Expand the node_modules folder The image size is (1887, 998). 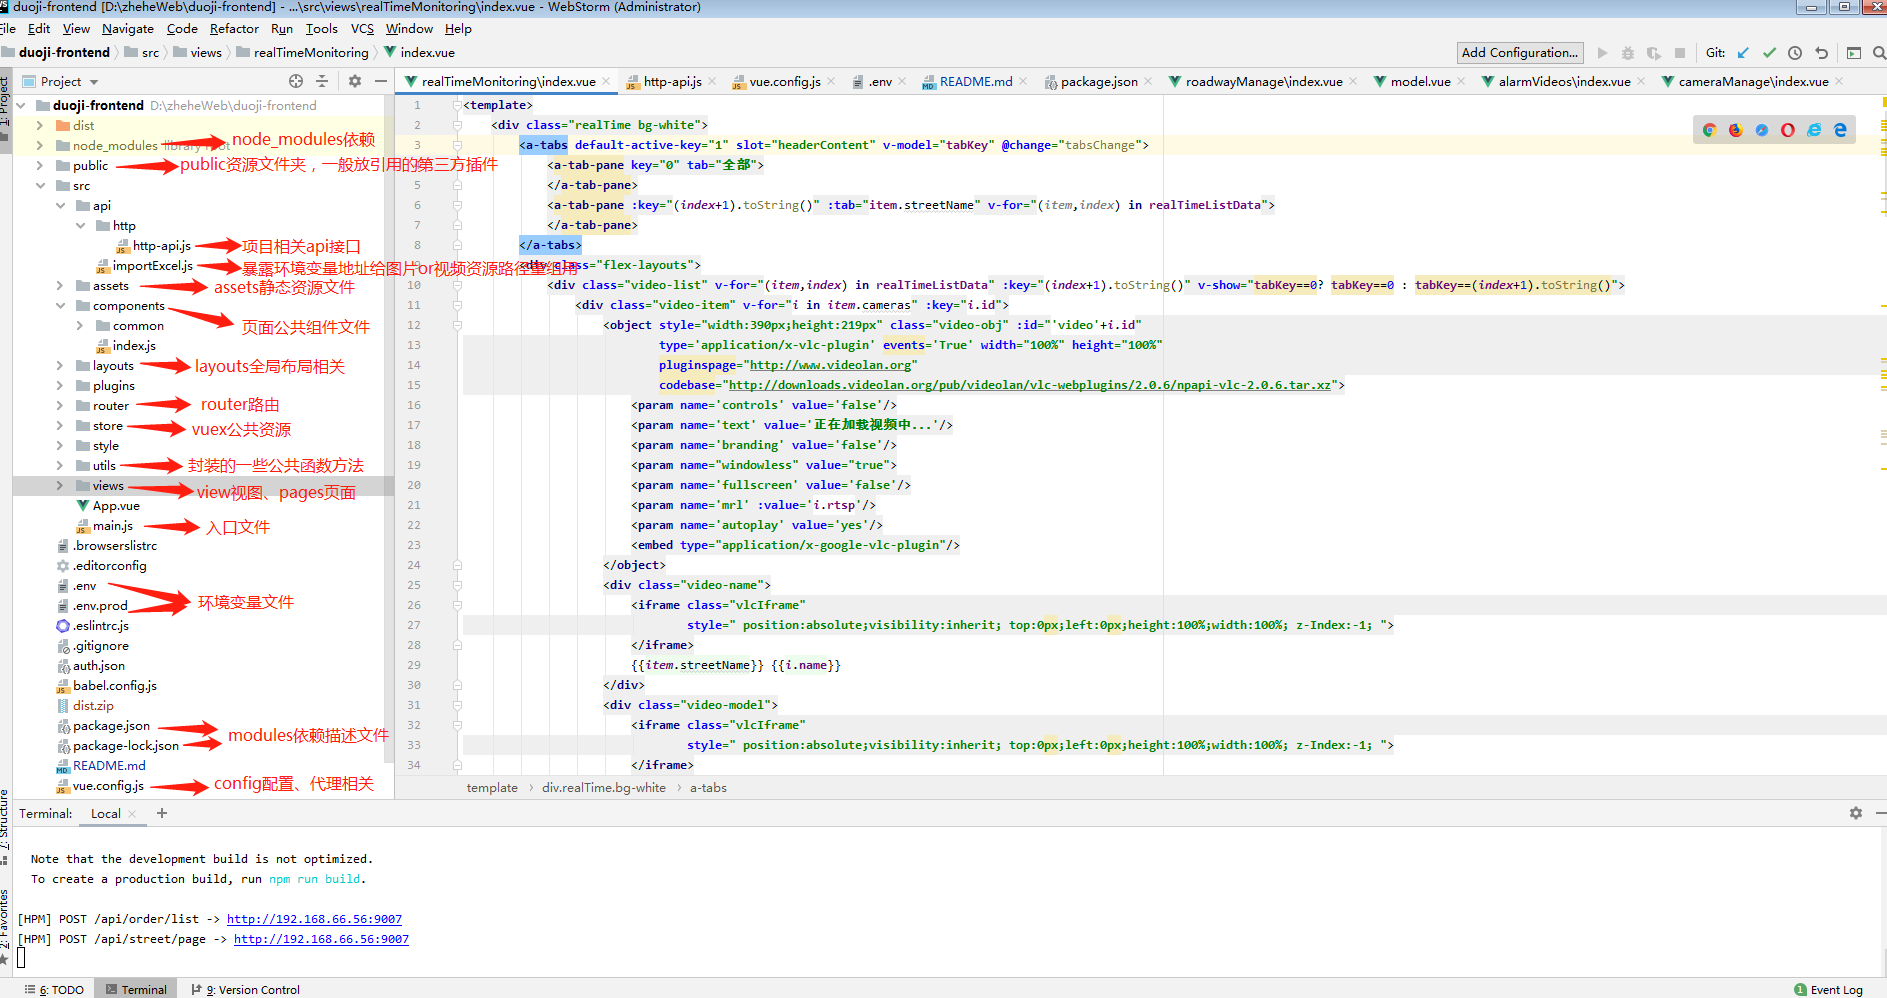[40, 145]
